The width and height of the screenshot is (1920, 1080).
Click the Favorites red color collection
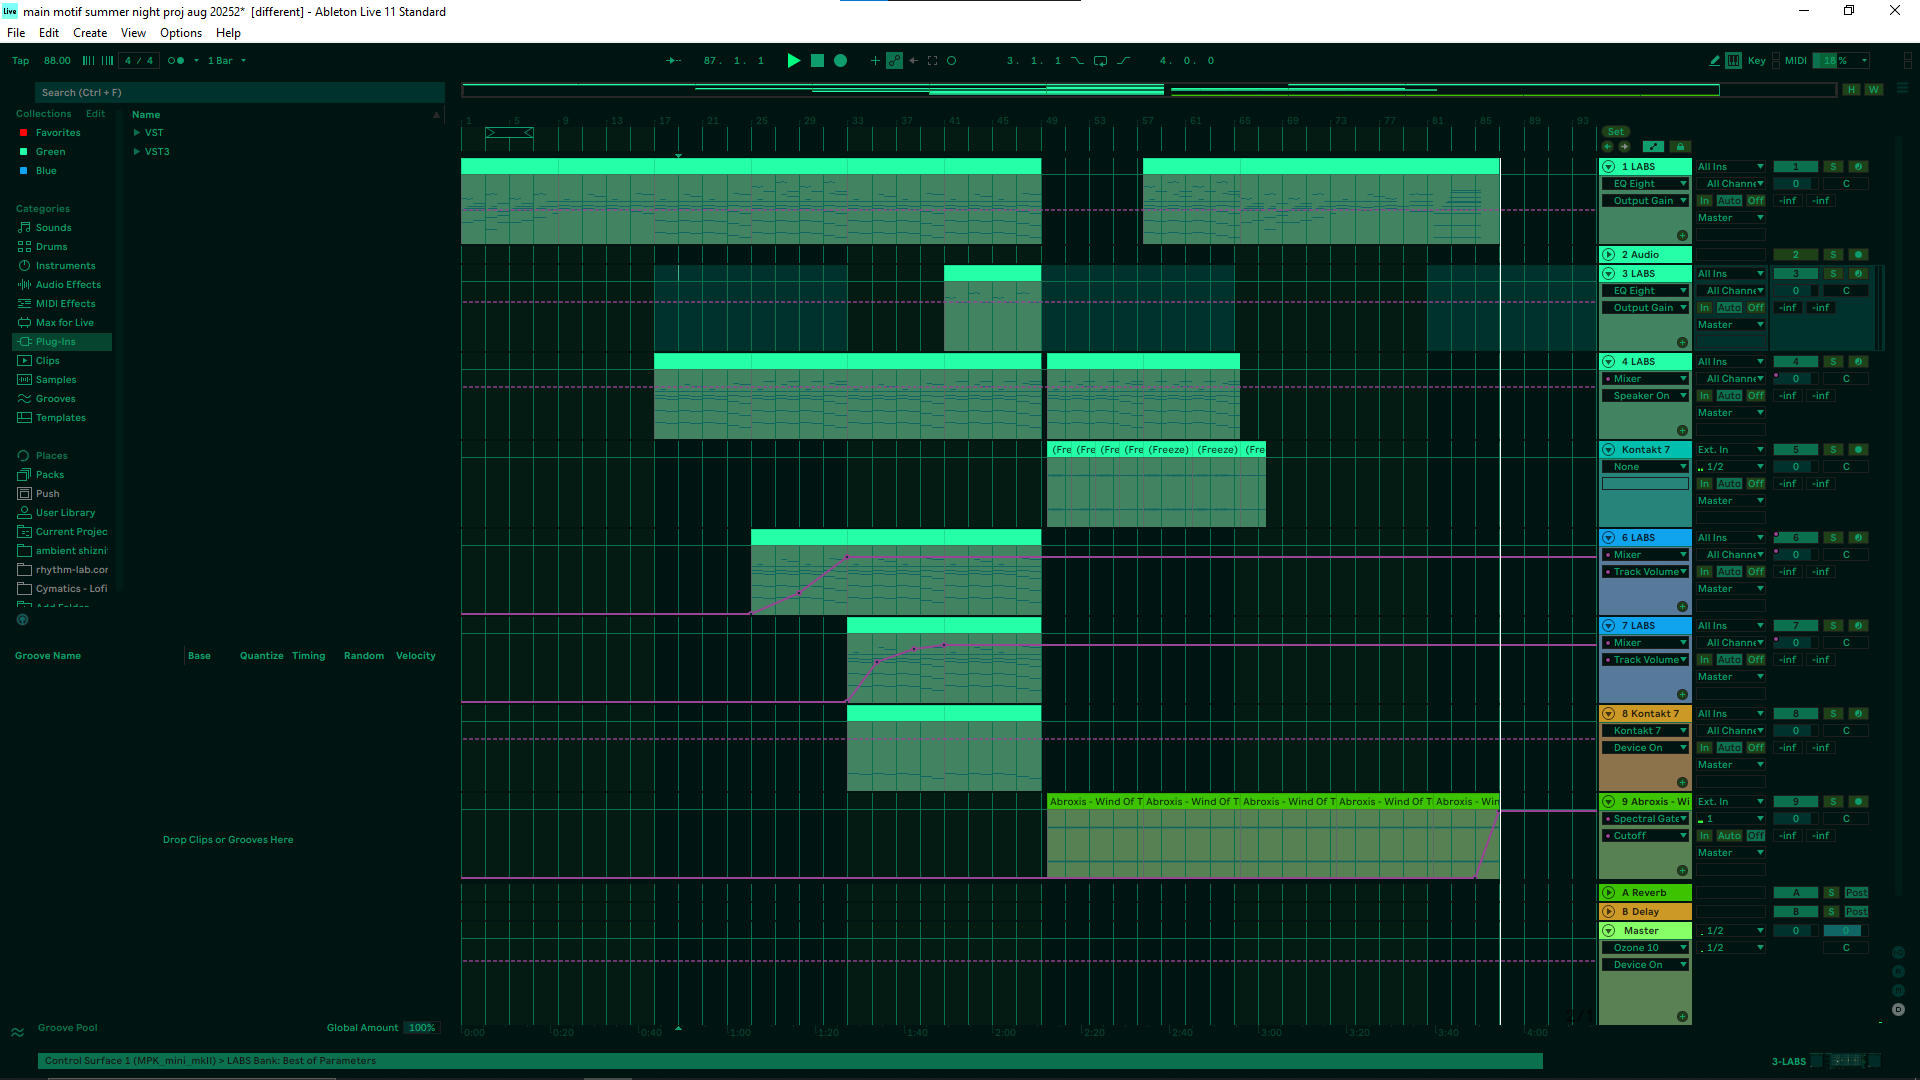coord(57,133)
